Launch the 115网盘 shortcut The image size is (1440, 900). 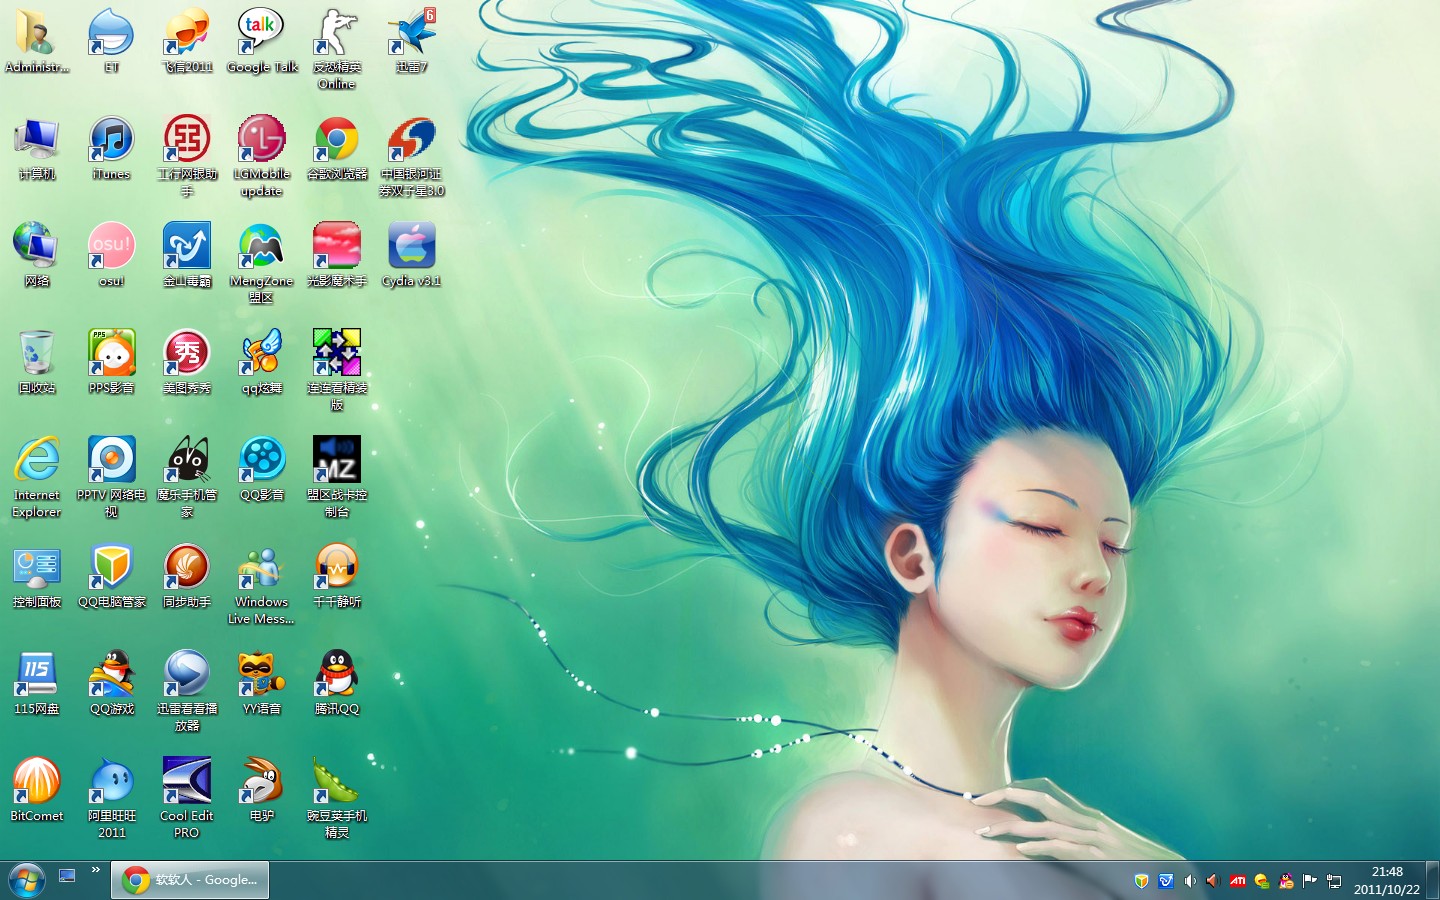pyautogui.click(x=37, y=684)
